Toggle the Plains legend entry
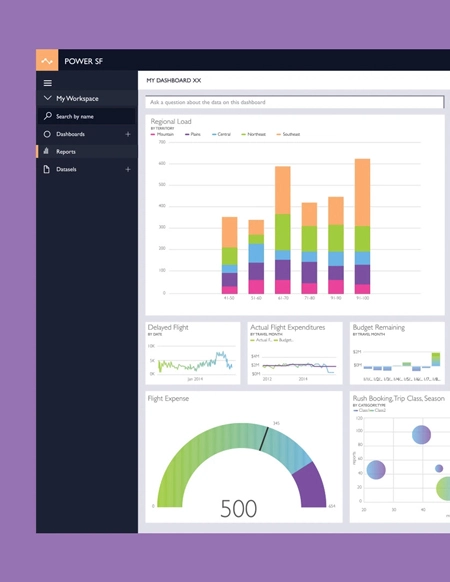Image resolution: width=450 pixels, height=582 pixels. coord(193,134)
